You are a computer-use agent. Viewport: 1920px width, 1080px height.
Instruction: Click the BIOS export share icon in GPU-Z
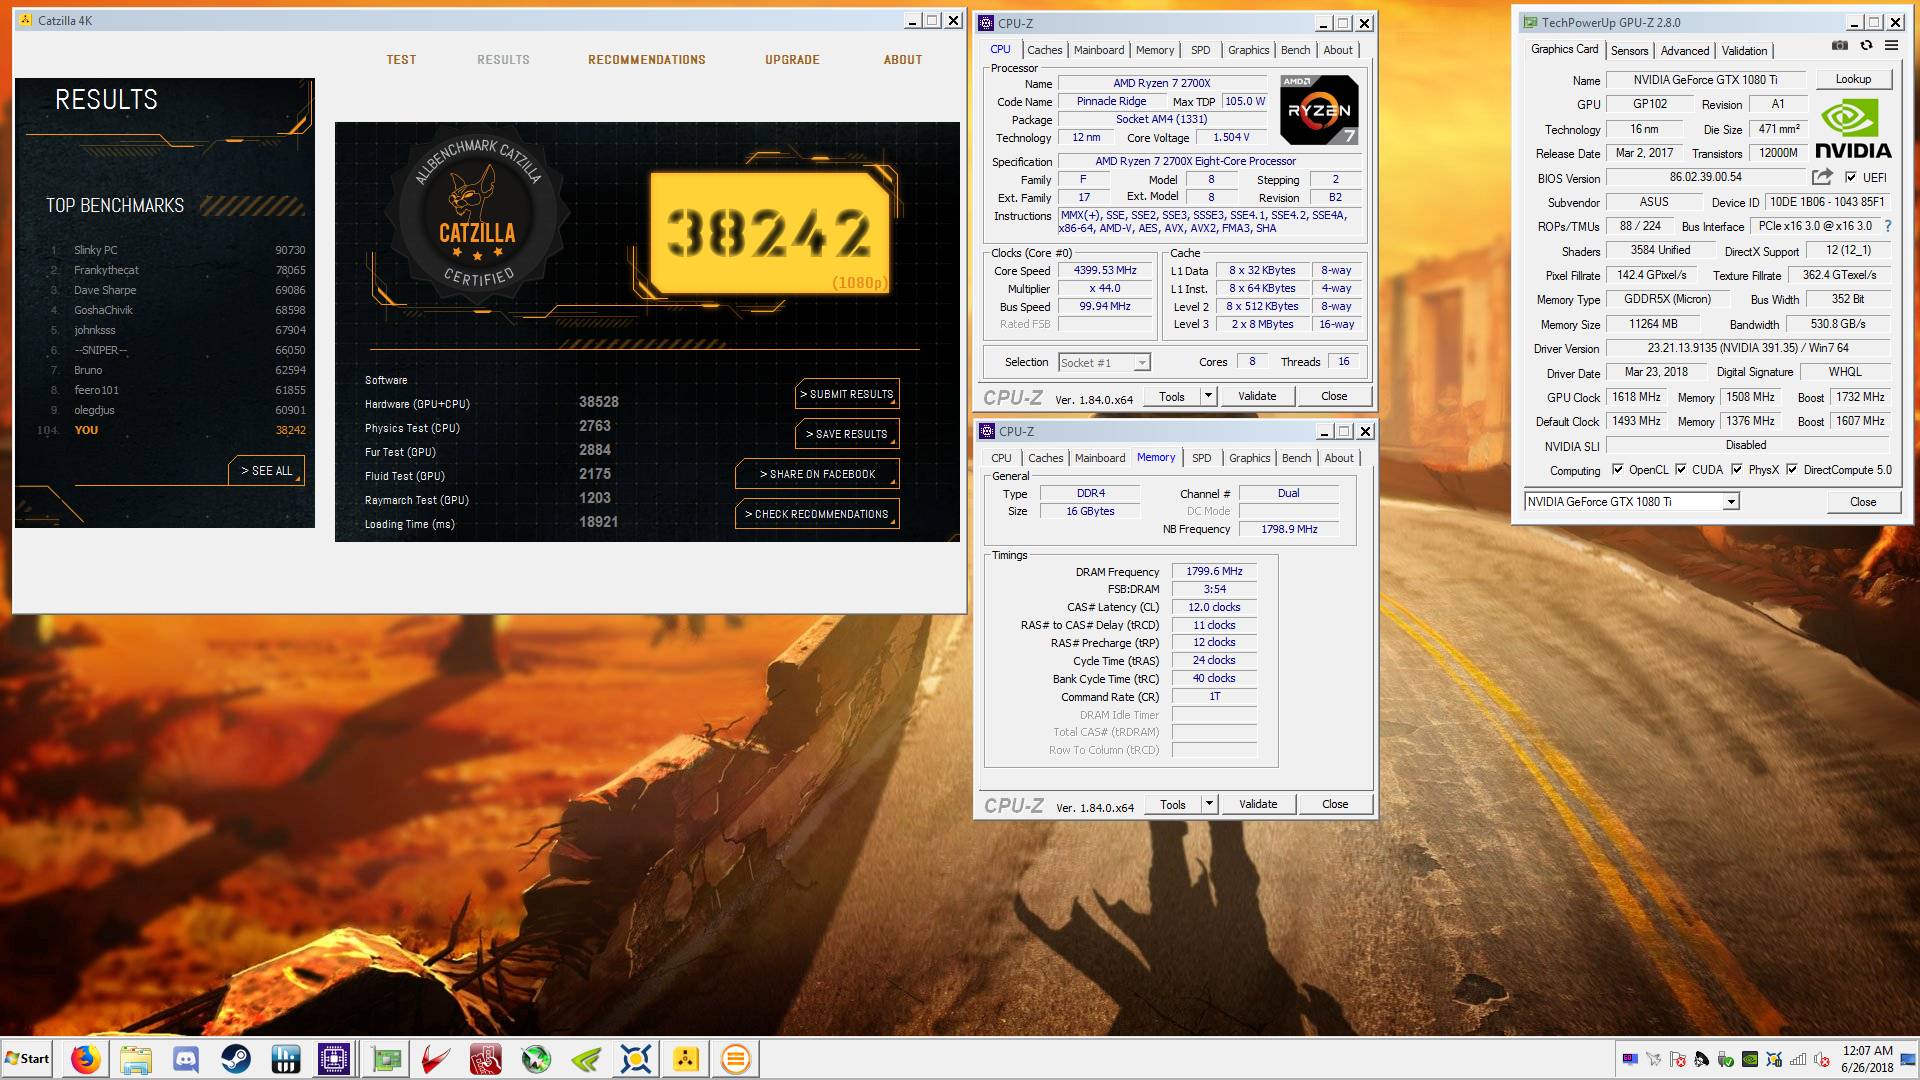[1822, 177]
